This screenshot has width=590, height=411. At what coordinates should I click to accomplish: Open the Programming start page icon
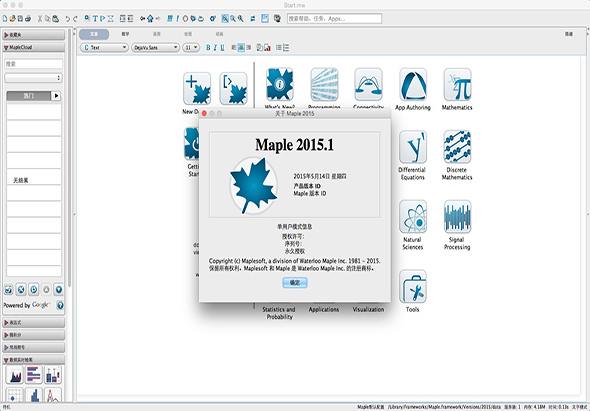324,84
